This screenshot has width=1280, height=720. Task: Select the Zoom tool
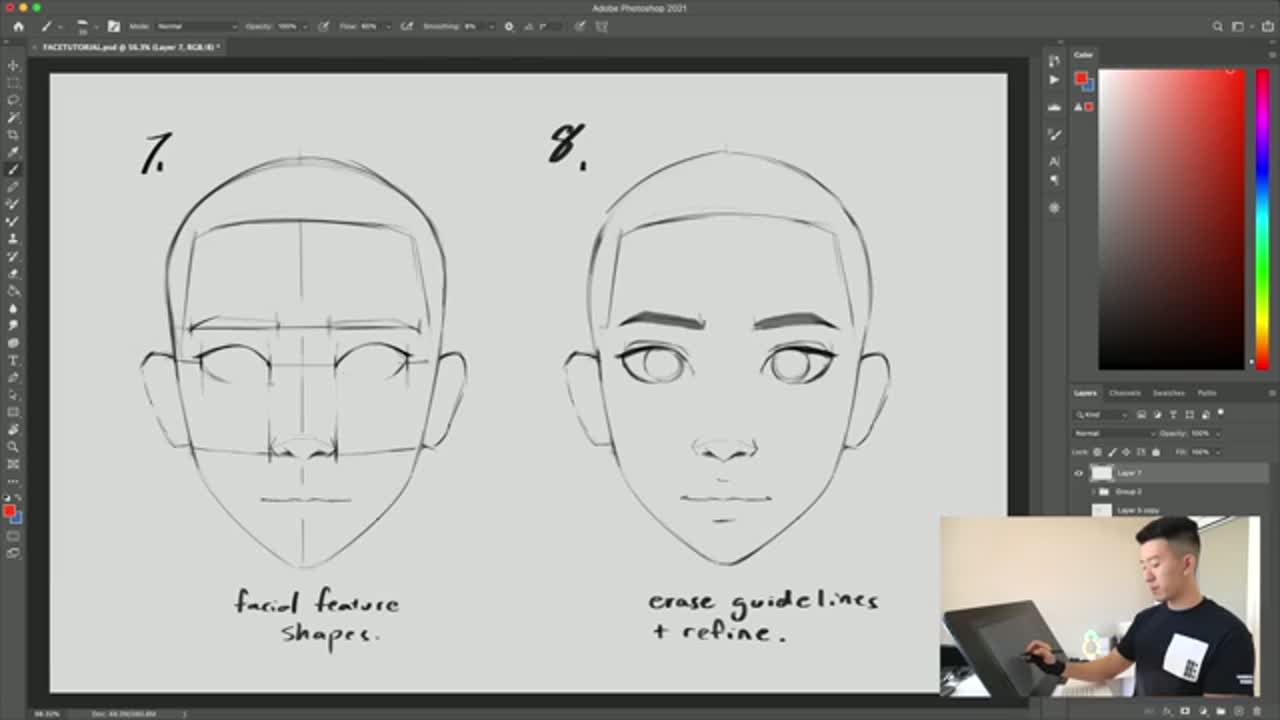(13, 447)
